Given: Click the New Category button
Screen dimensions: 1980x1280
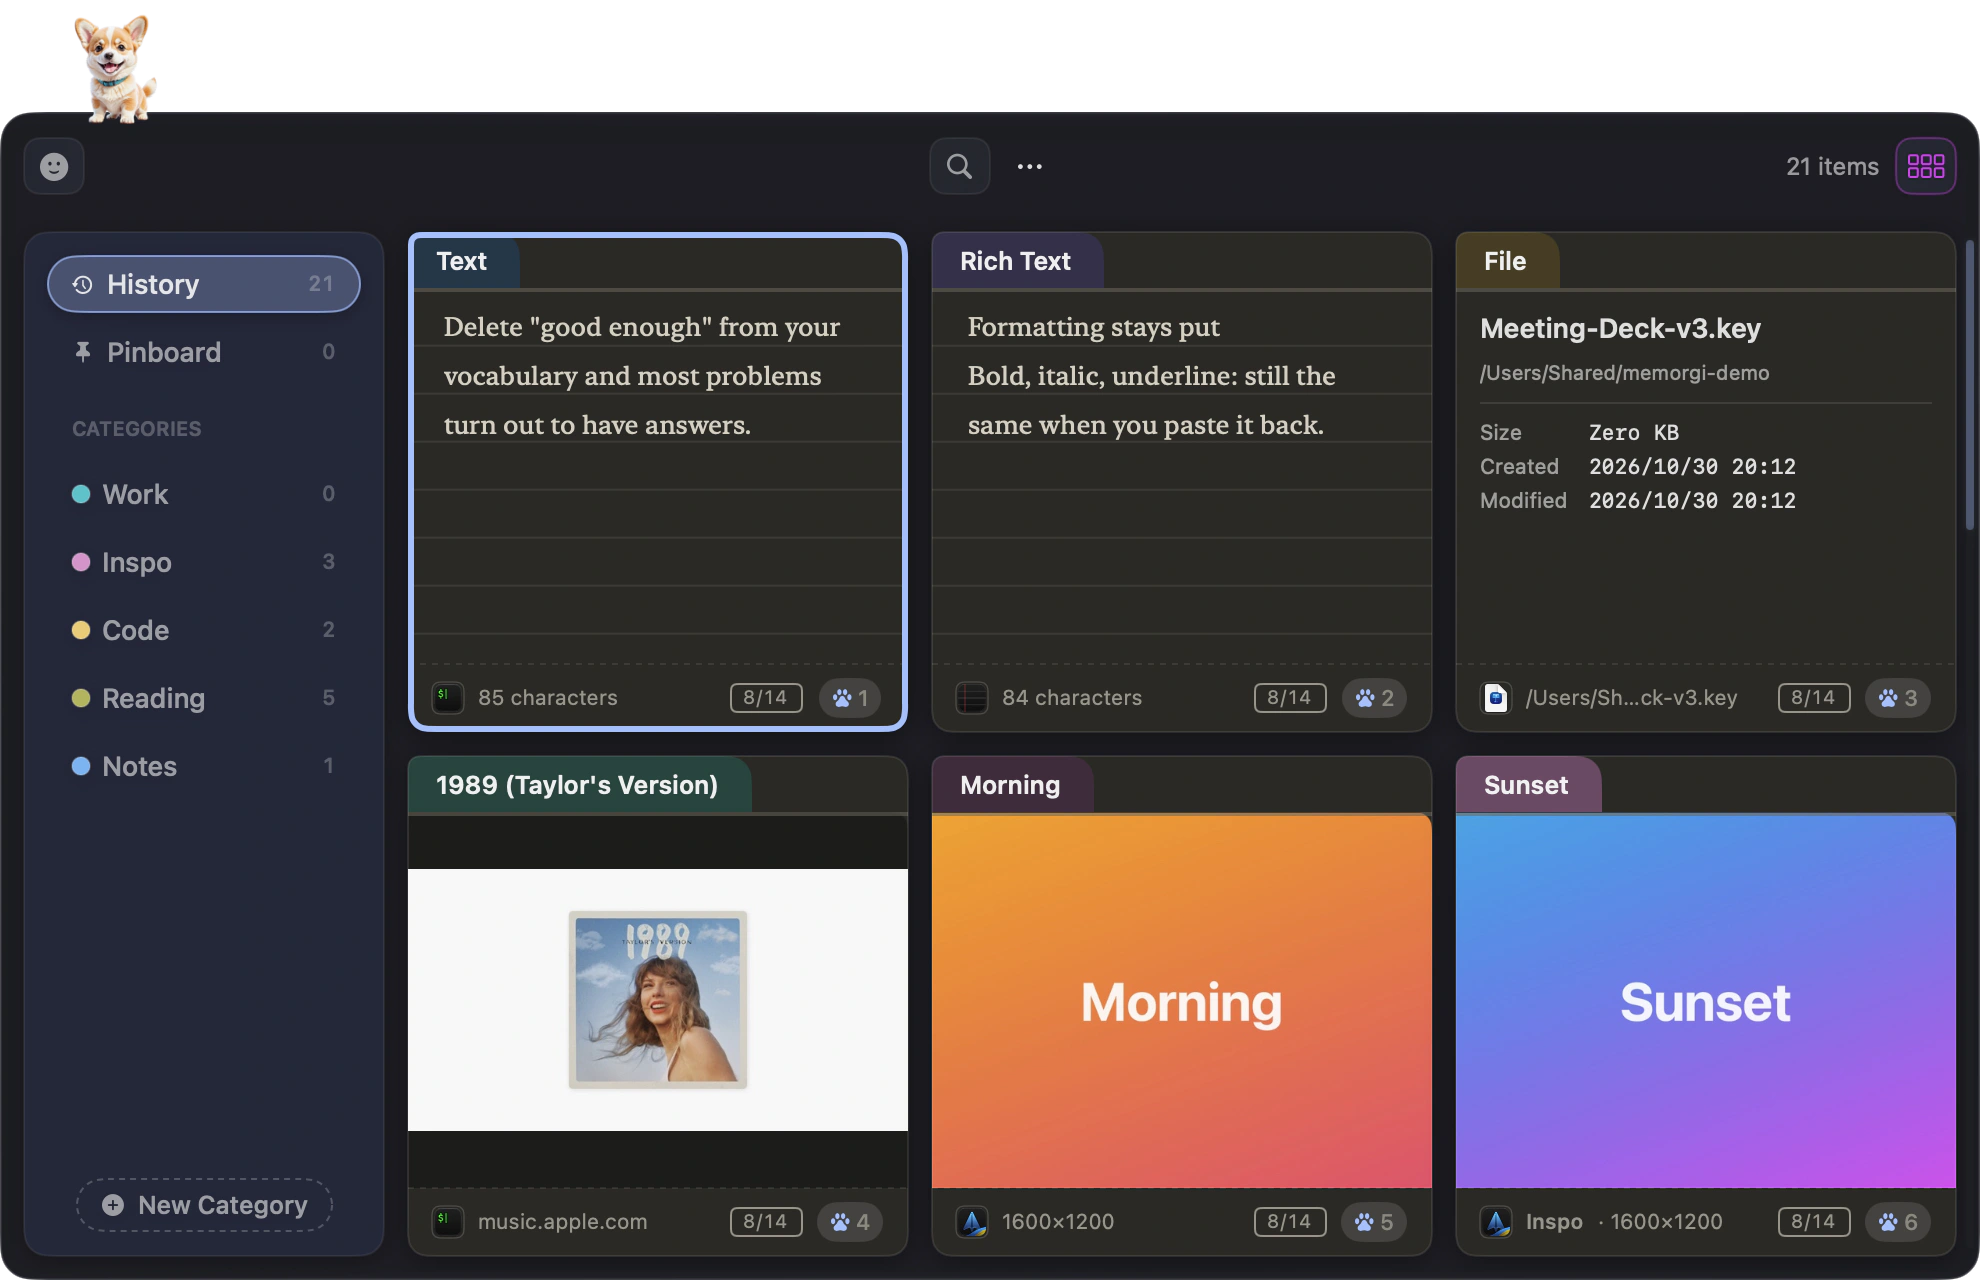Looking at the screenshot, I should (x=205, y=1205).
